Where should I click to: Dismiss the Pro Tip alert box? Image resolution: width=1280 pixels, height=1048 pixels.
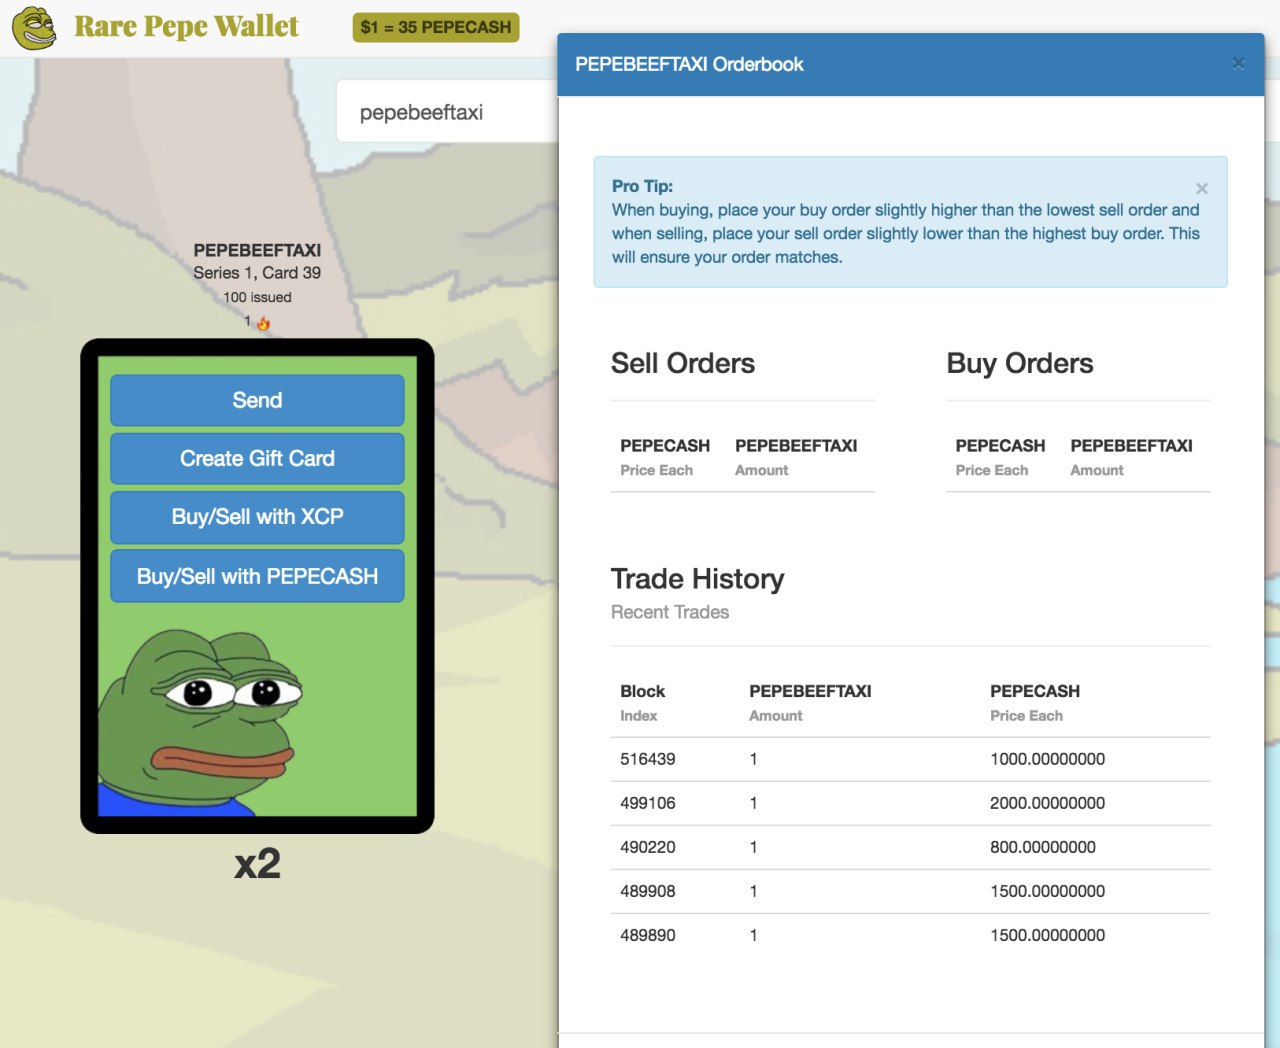1202,188
